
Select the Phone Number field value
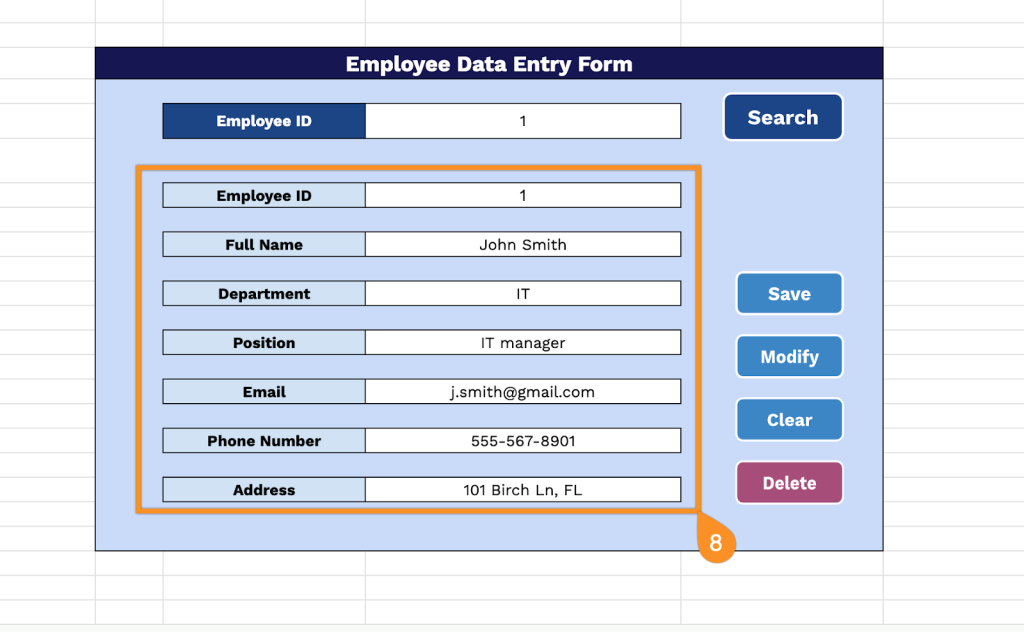click(522, 441)
